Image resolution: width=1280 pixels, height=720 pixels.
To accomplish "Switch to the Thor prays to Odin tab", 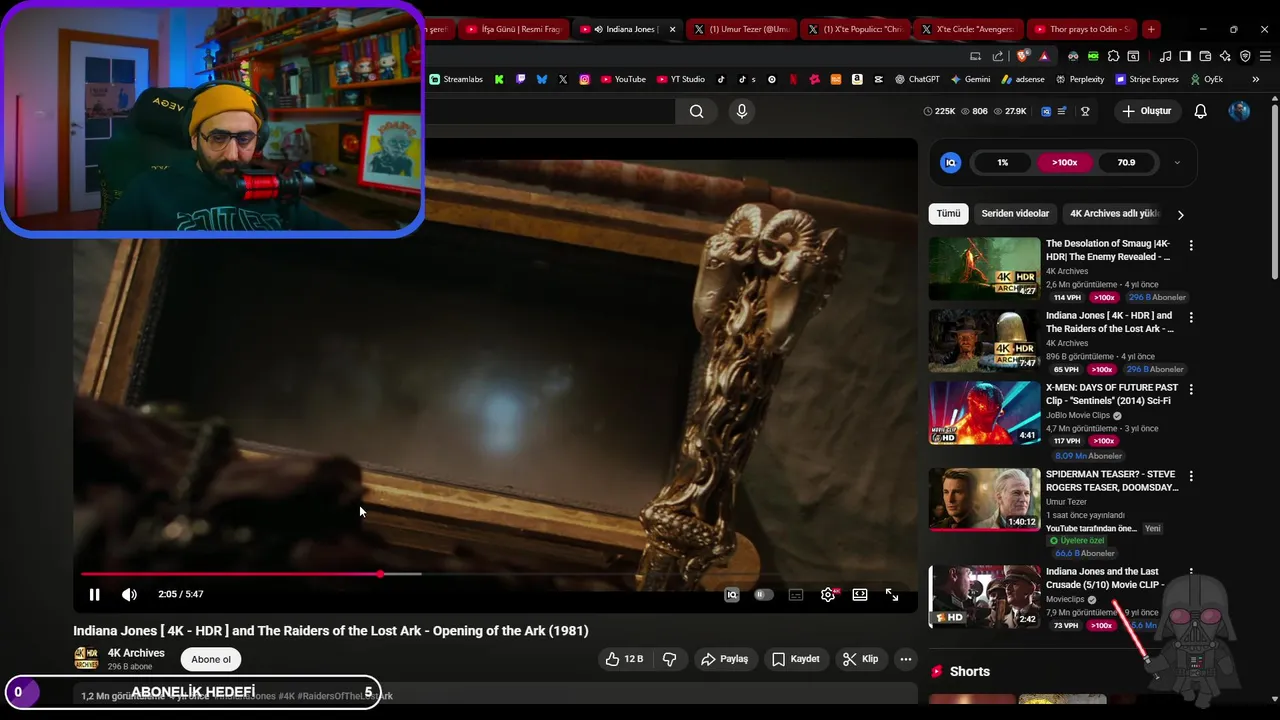I will [x=1082, y=29].
